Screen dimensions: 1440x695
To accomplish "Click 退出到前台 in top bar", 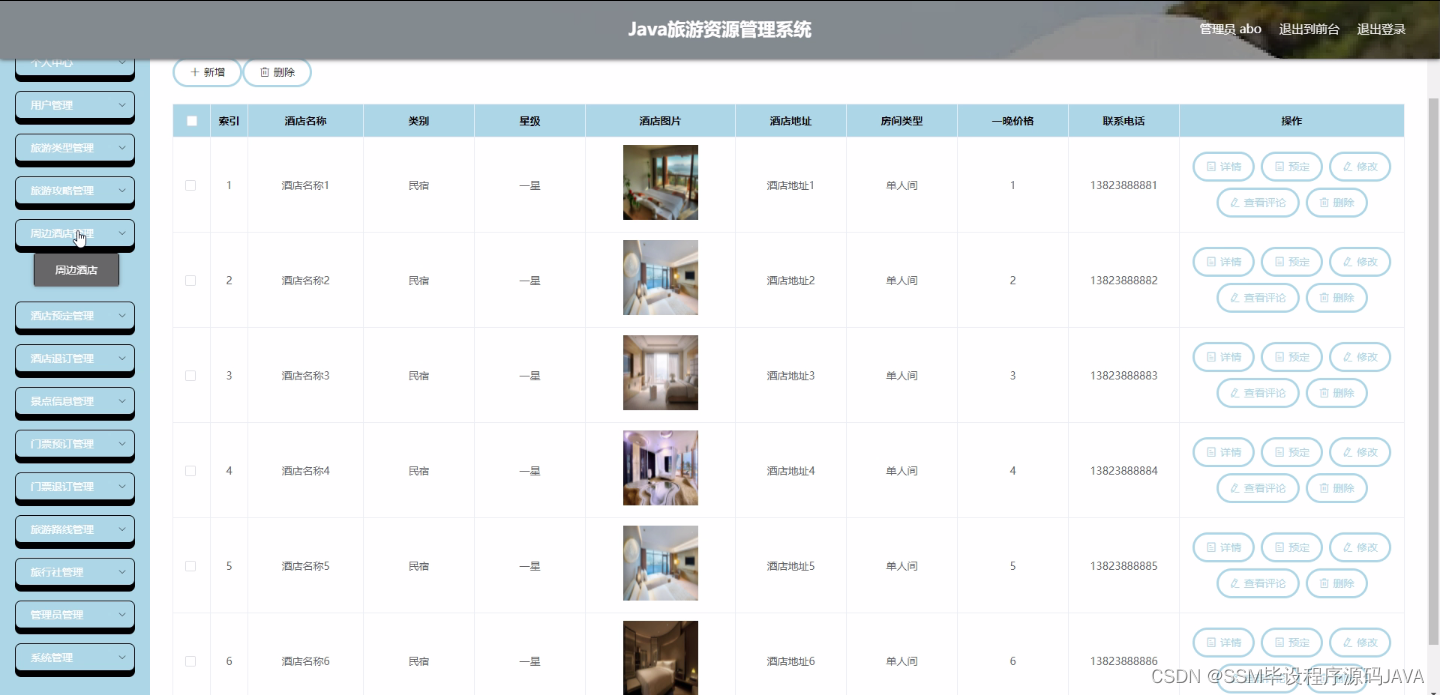I will tap(1311, 29).
